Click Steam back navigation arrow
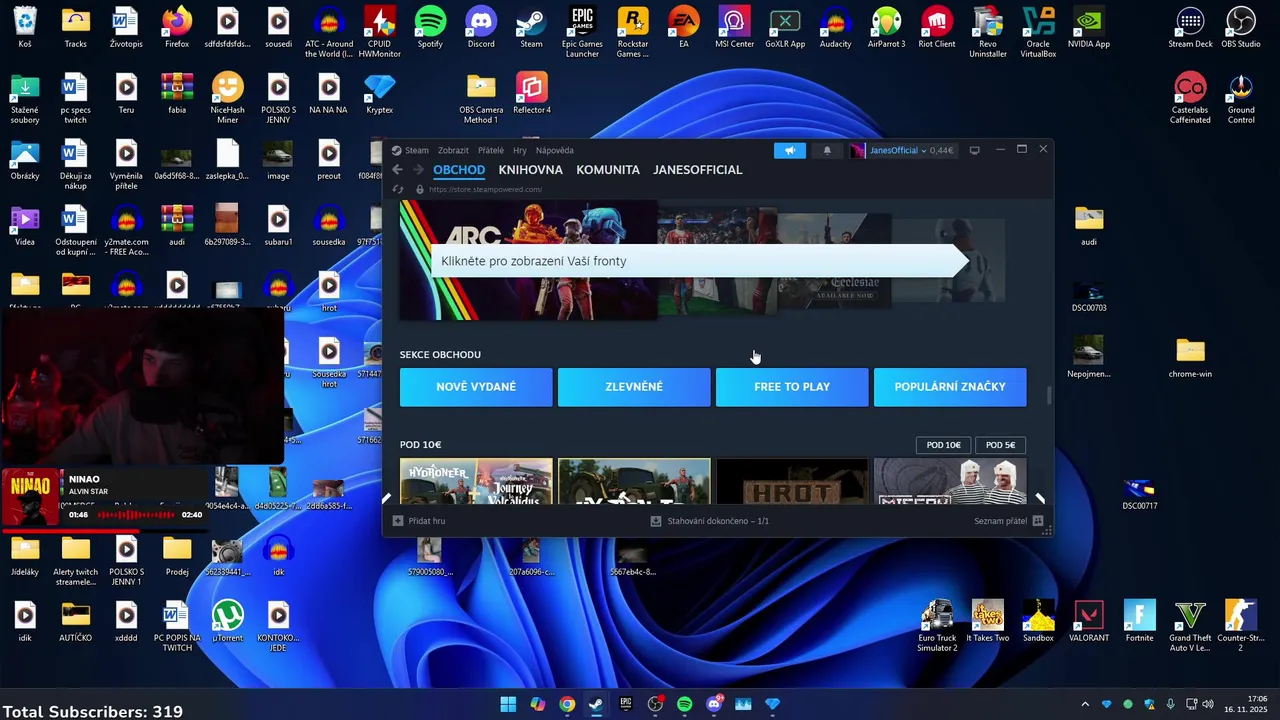This screenshot has width=1280, height=720. [397, 170]
